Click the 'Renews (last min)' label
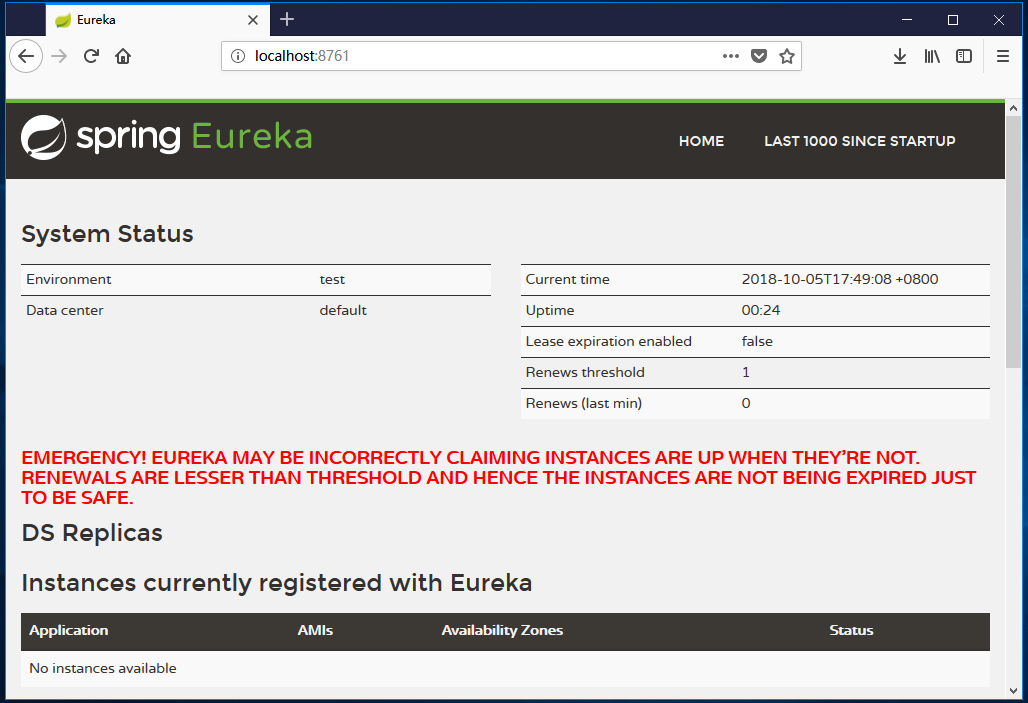1028x703 pixels. [x=583, y=403]
